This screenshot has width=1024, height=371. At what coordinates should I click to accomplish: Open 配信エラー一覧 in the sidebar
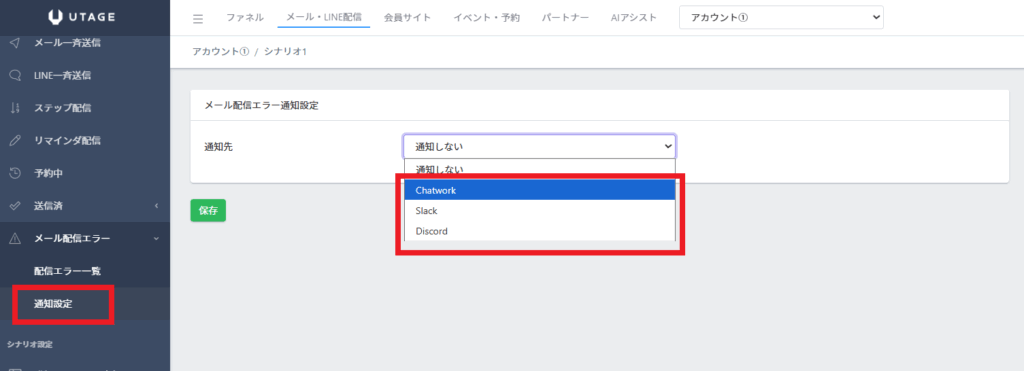(x=67, y=271)
